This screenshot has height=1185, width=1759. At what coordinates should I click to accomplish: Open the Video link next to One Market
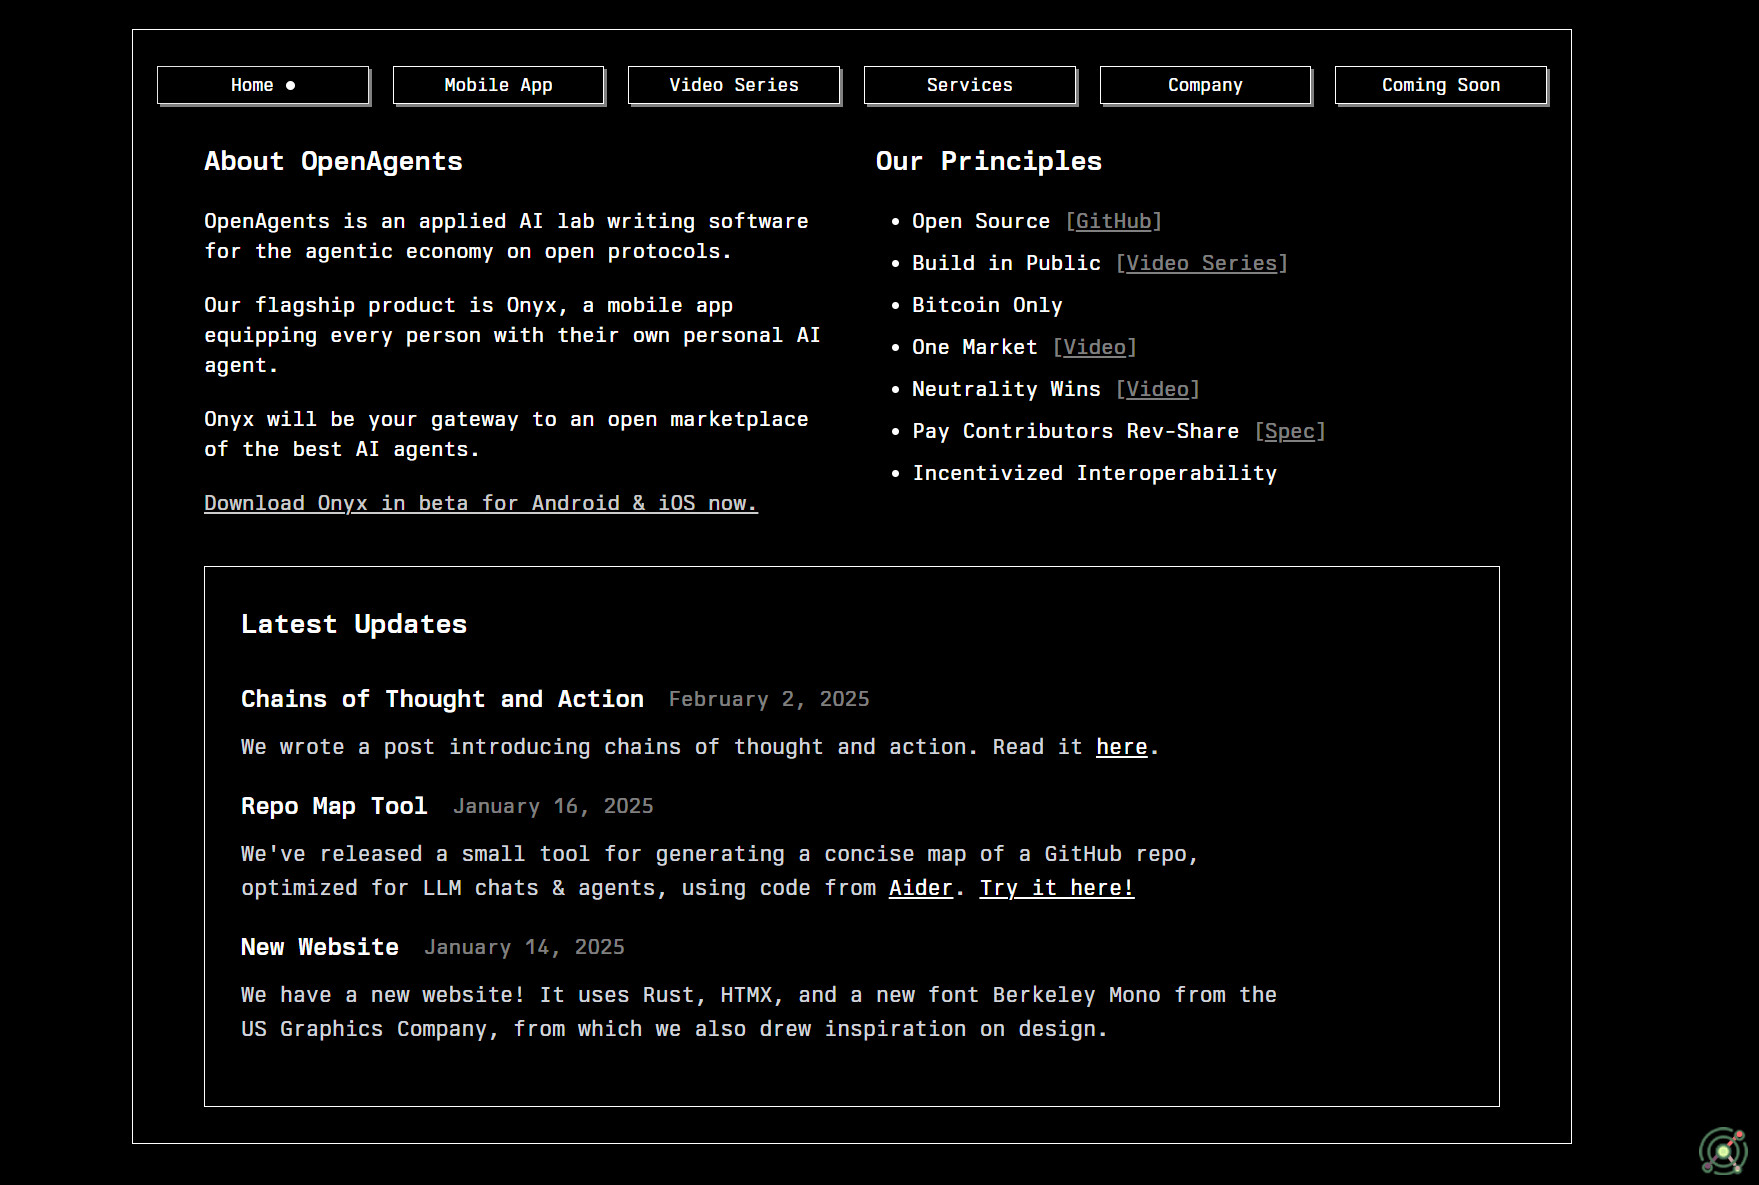tap(1094, 347)
